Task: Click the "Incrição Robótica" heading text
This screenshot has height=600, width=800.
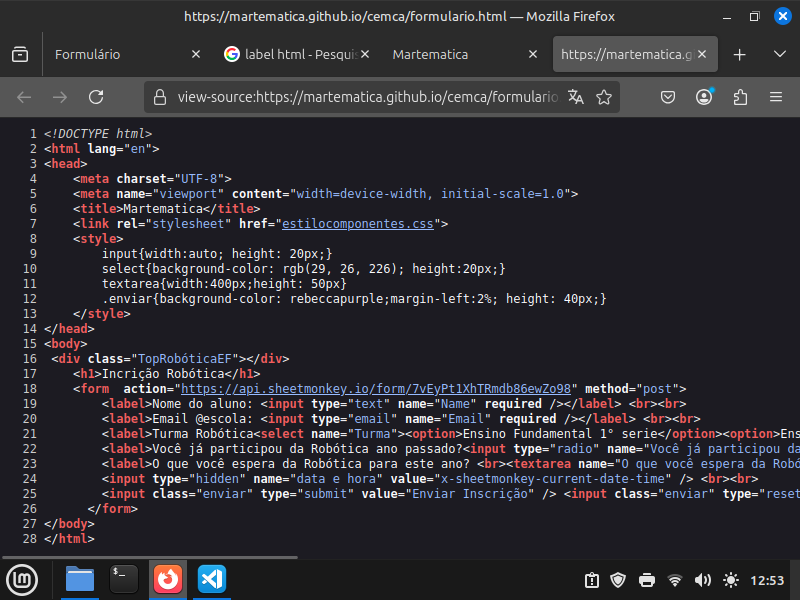Action: (163, 374)
